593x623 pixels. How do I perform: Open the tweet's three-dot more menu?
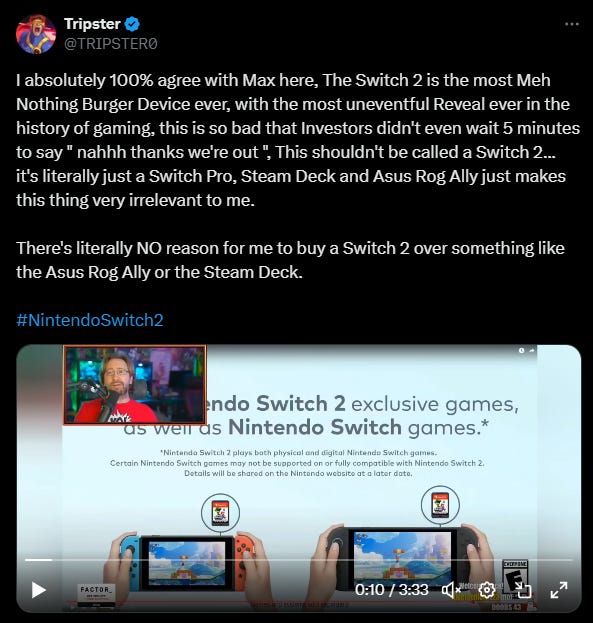click(x=572, y=24)
